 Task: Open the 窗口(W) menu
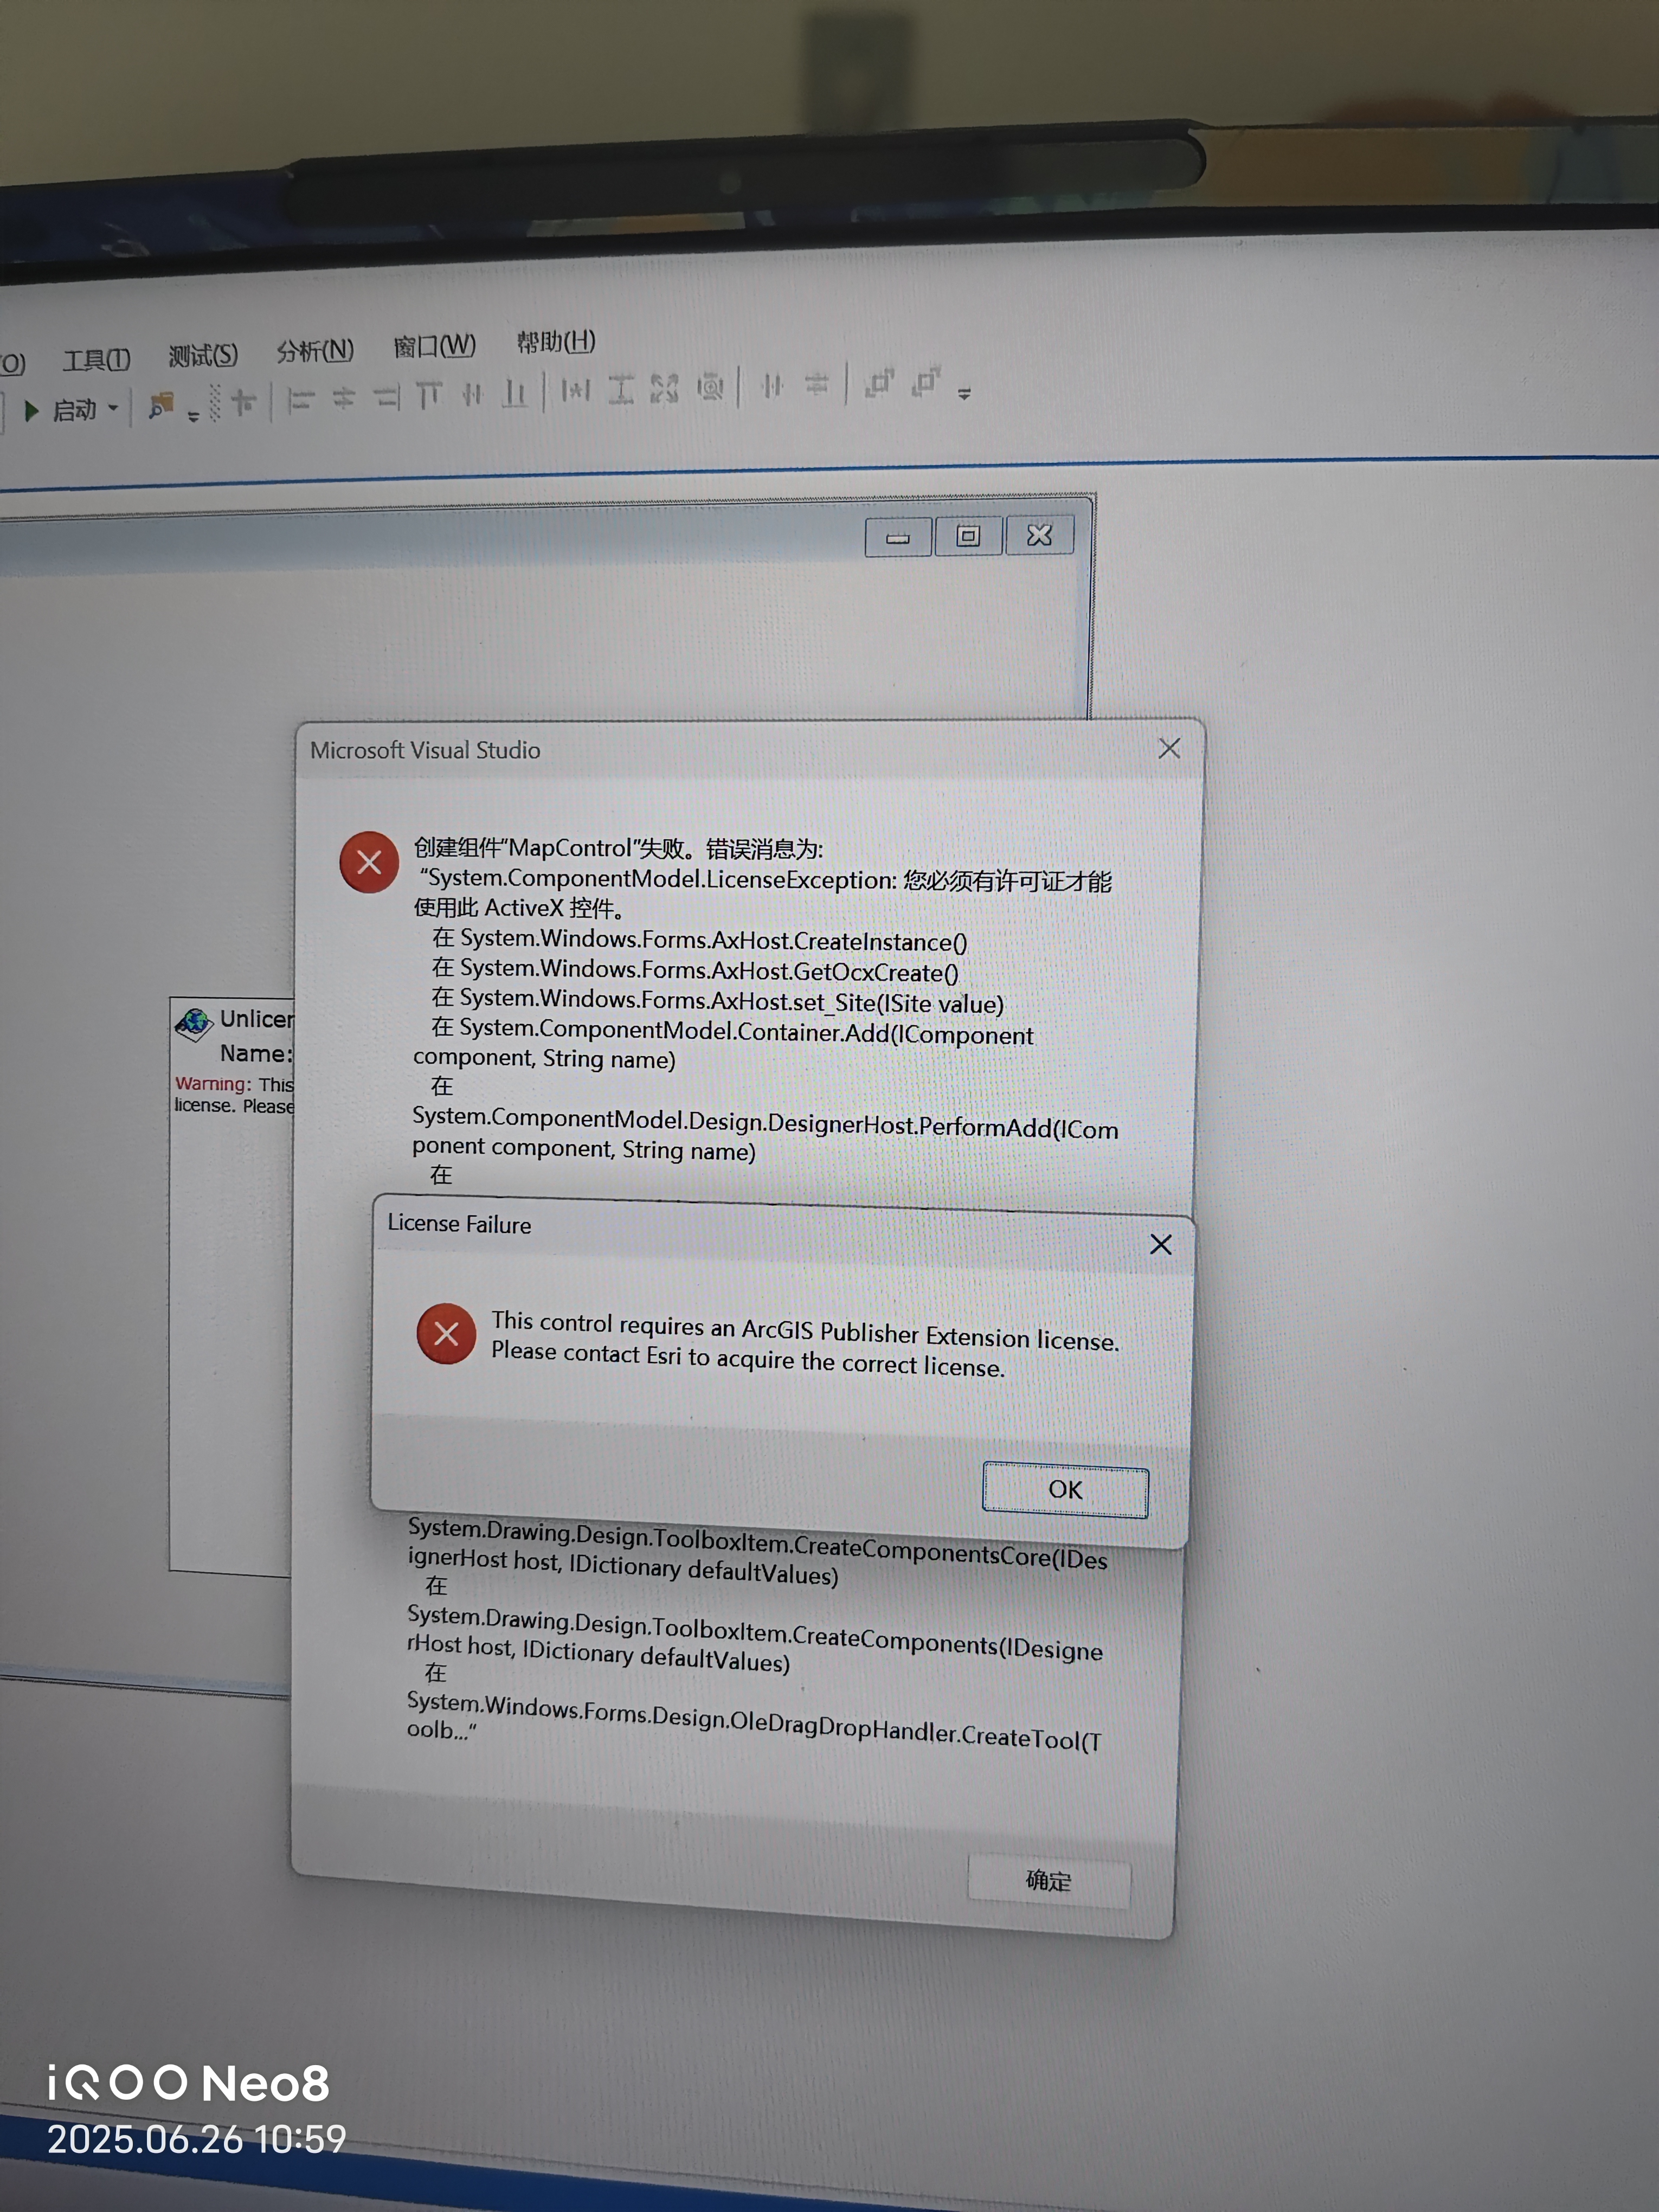pyautogui.click(x=434, y=347)
